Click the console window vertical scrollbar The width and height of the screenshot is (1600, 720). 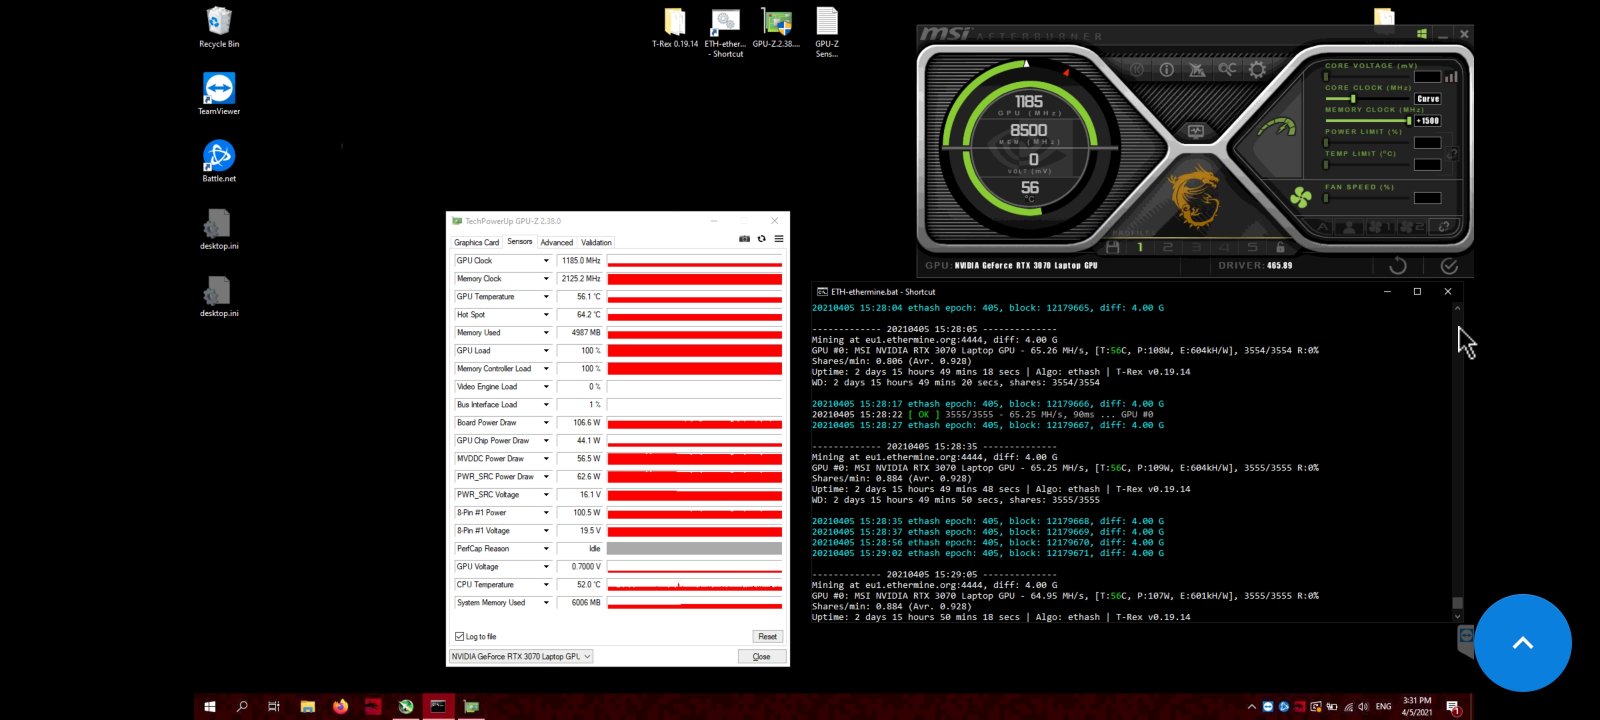(x=1457, y=461)
